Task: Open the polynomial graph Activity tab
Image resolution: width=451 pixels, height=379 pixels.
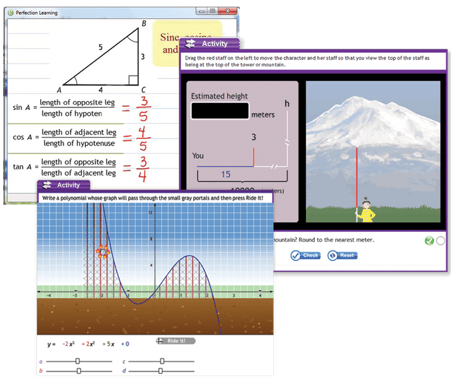Action: tap(63, 185)
